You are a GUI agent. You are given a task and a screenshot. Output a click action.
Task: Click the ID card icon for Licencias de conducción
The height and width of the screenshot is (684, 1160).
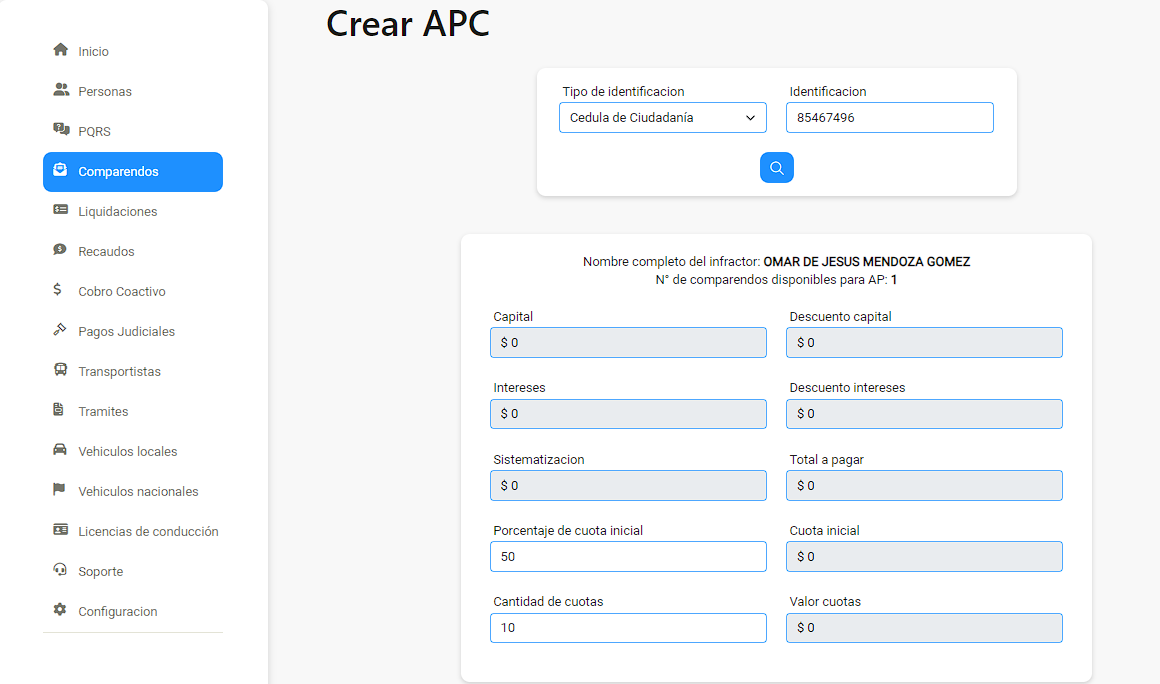point(61,529)
